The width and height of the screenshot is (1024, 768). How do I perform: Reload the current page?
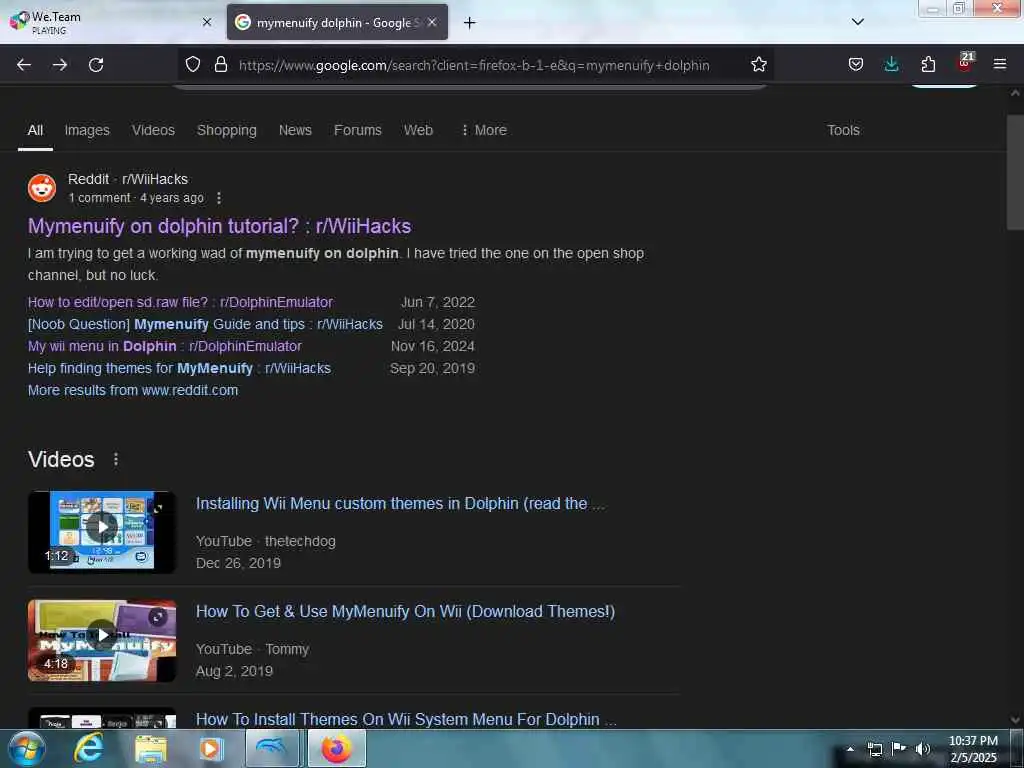(96, 65)
